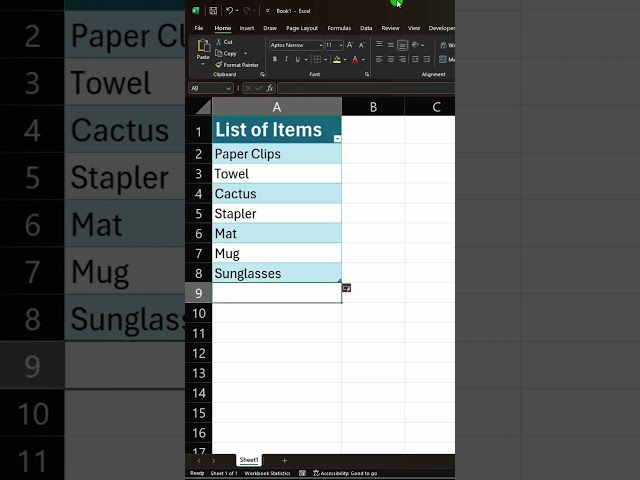Open the font color palette arrow
This screenshot has width=640, height=480.
pos(363,60)
